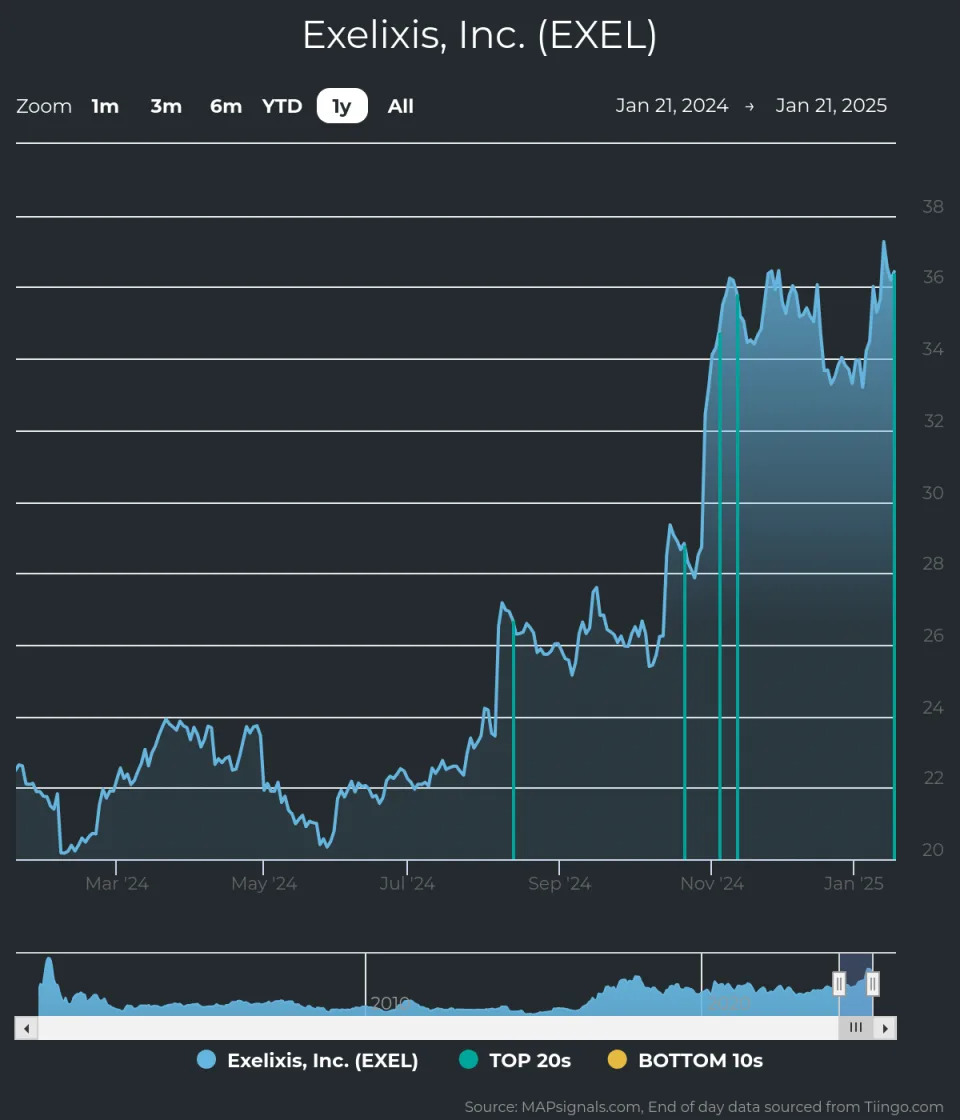Click the teal TOP 20s legend dot

click(x=469, y=1060)
